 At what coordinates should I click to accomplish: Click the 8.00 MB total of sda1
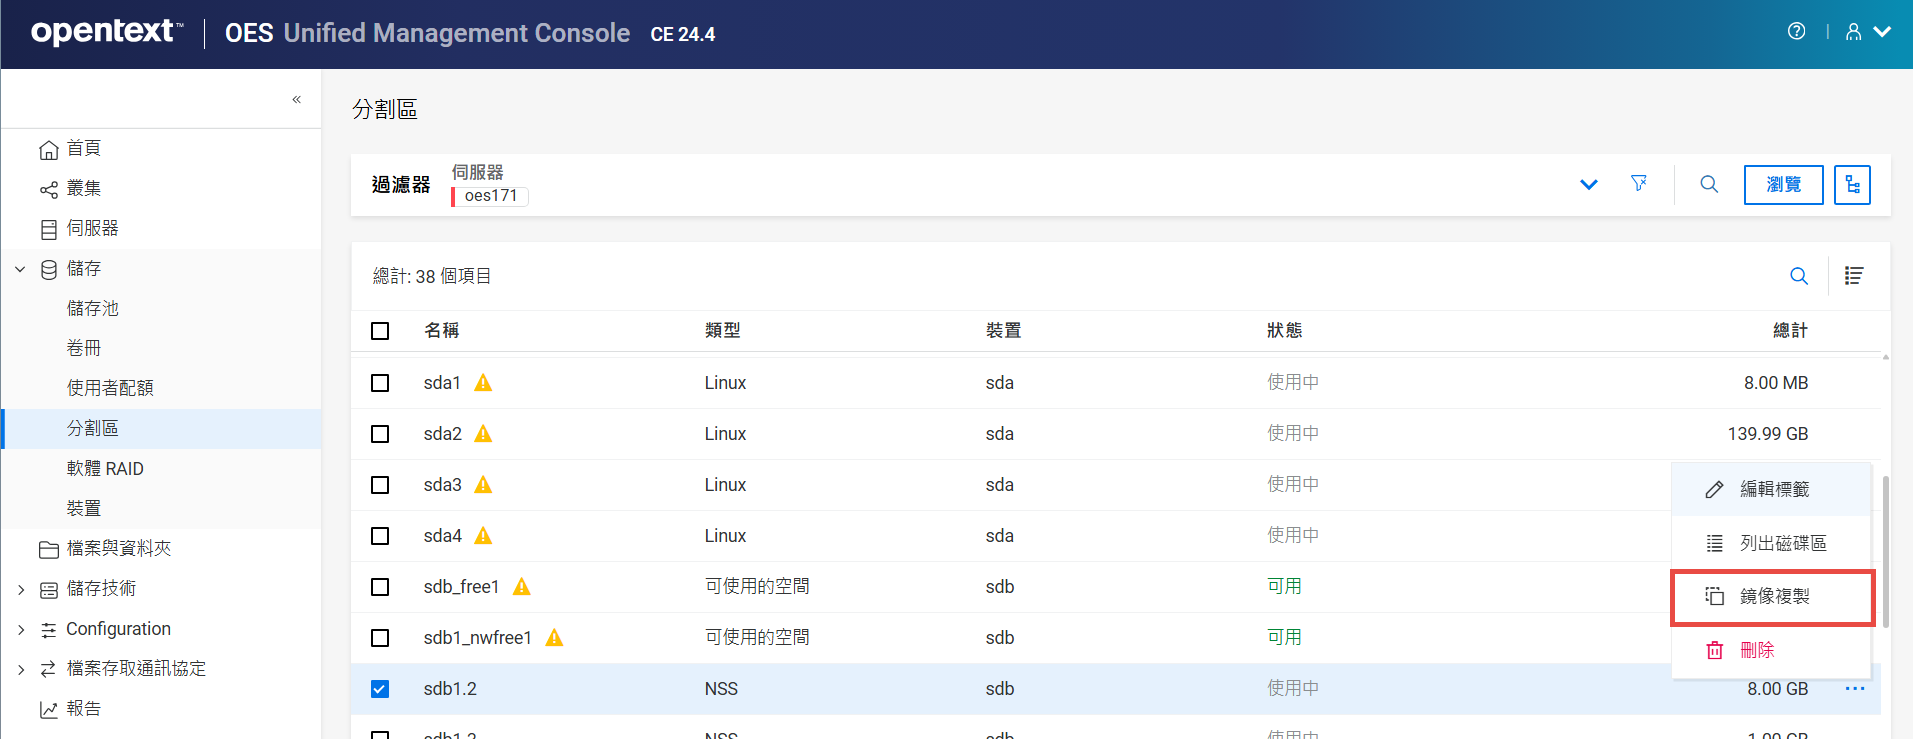[x=1776, y=383]
